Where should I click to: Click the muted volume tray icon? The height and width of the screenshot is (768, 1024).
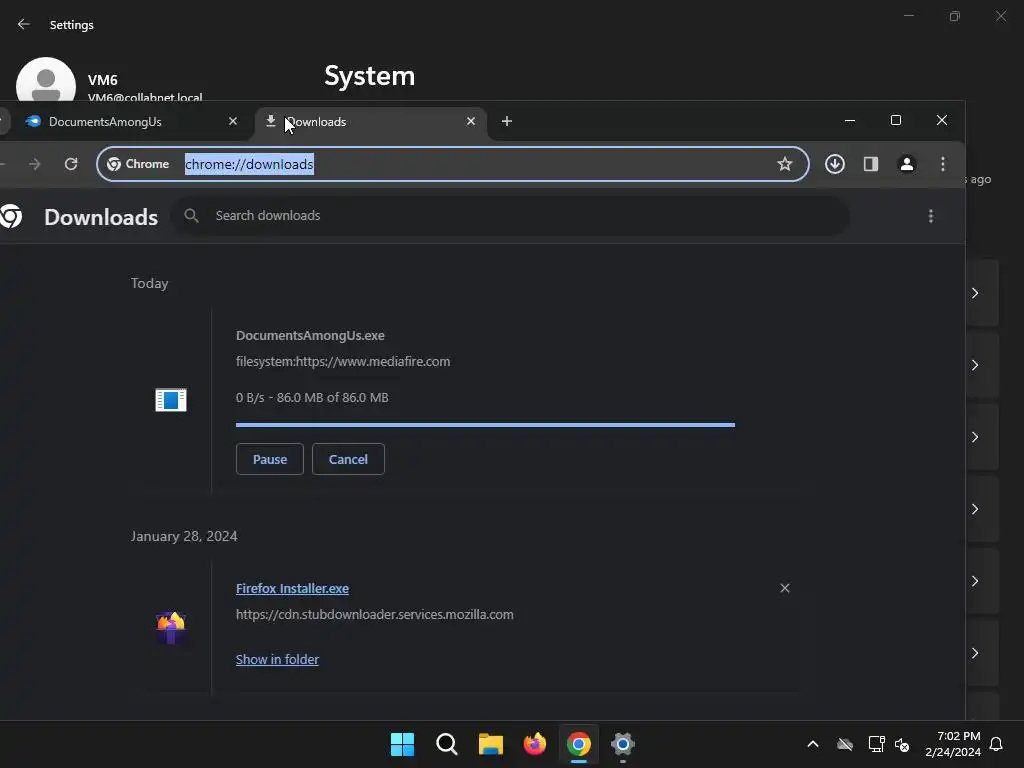coord(902,744)
